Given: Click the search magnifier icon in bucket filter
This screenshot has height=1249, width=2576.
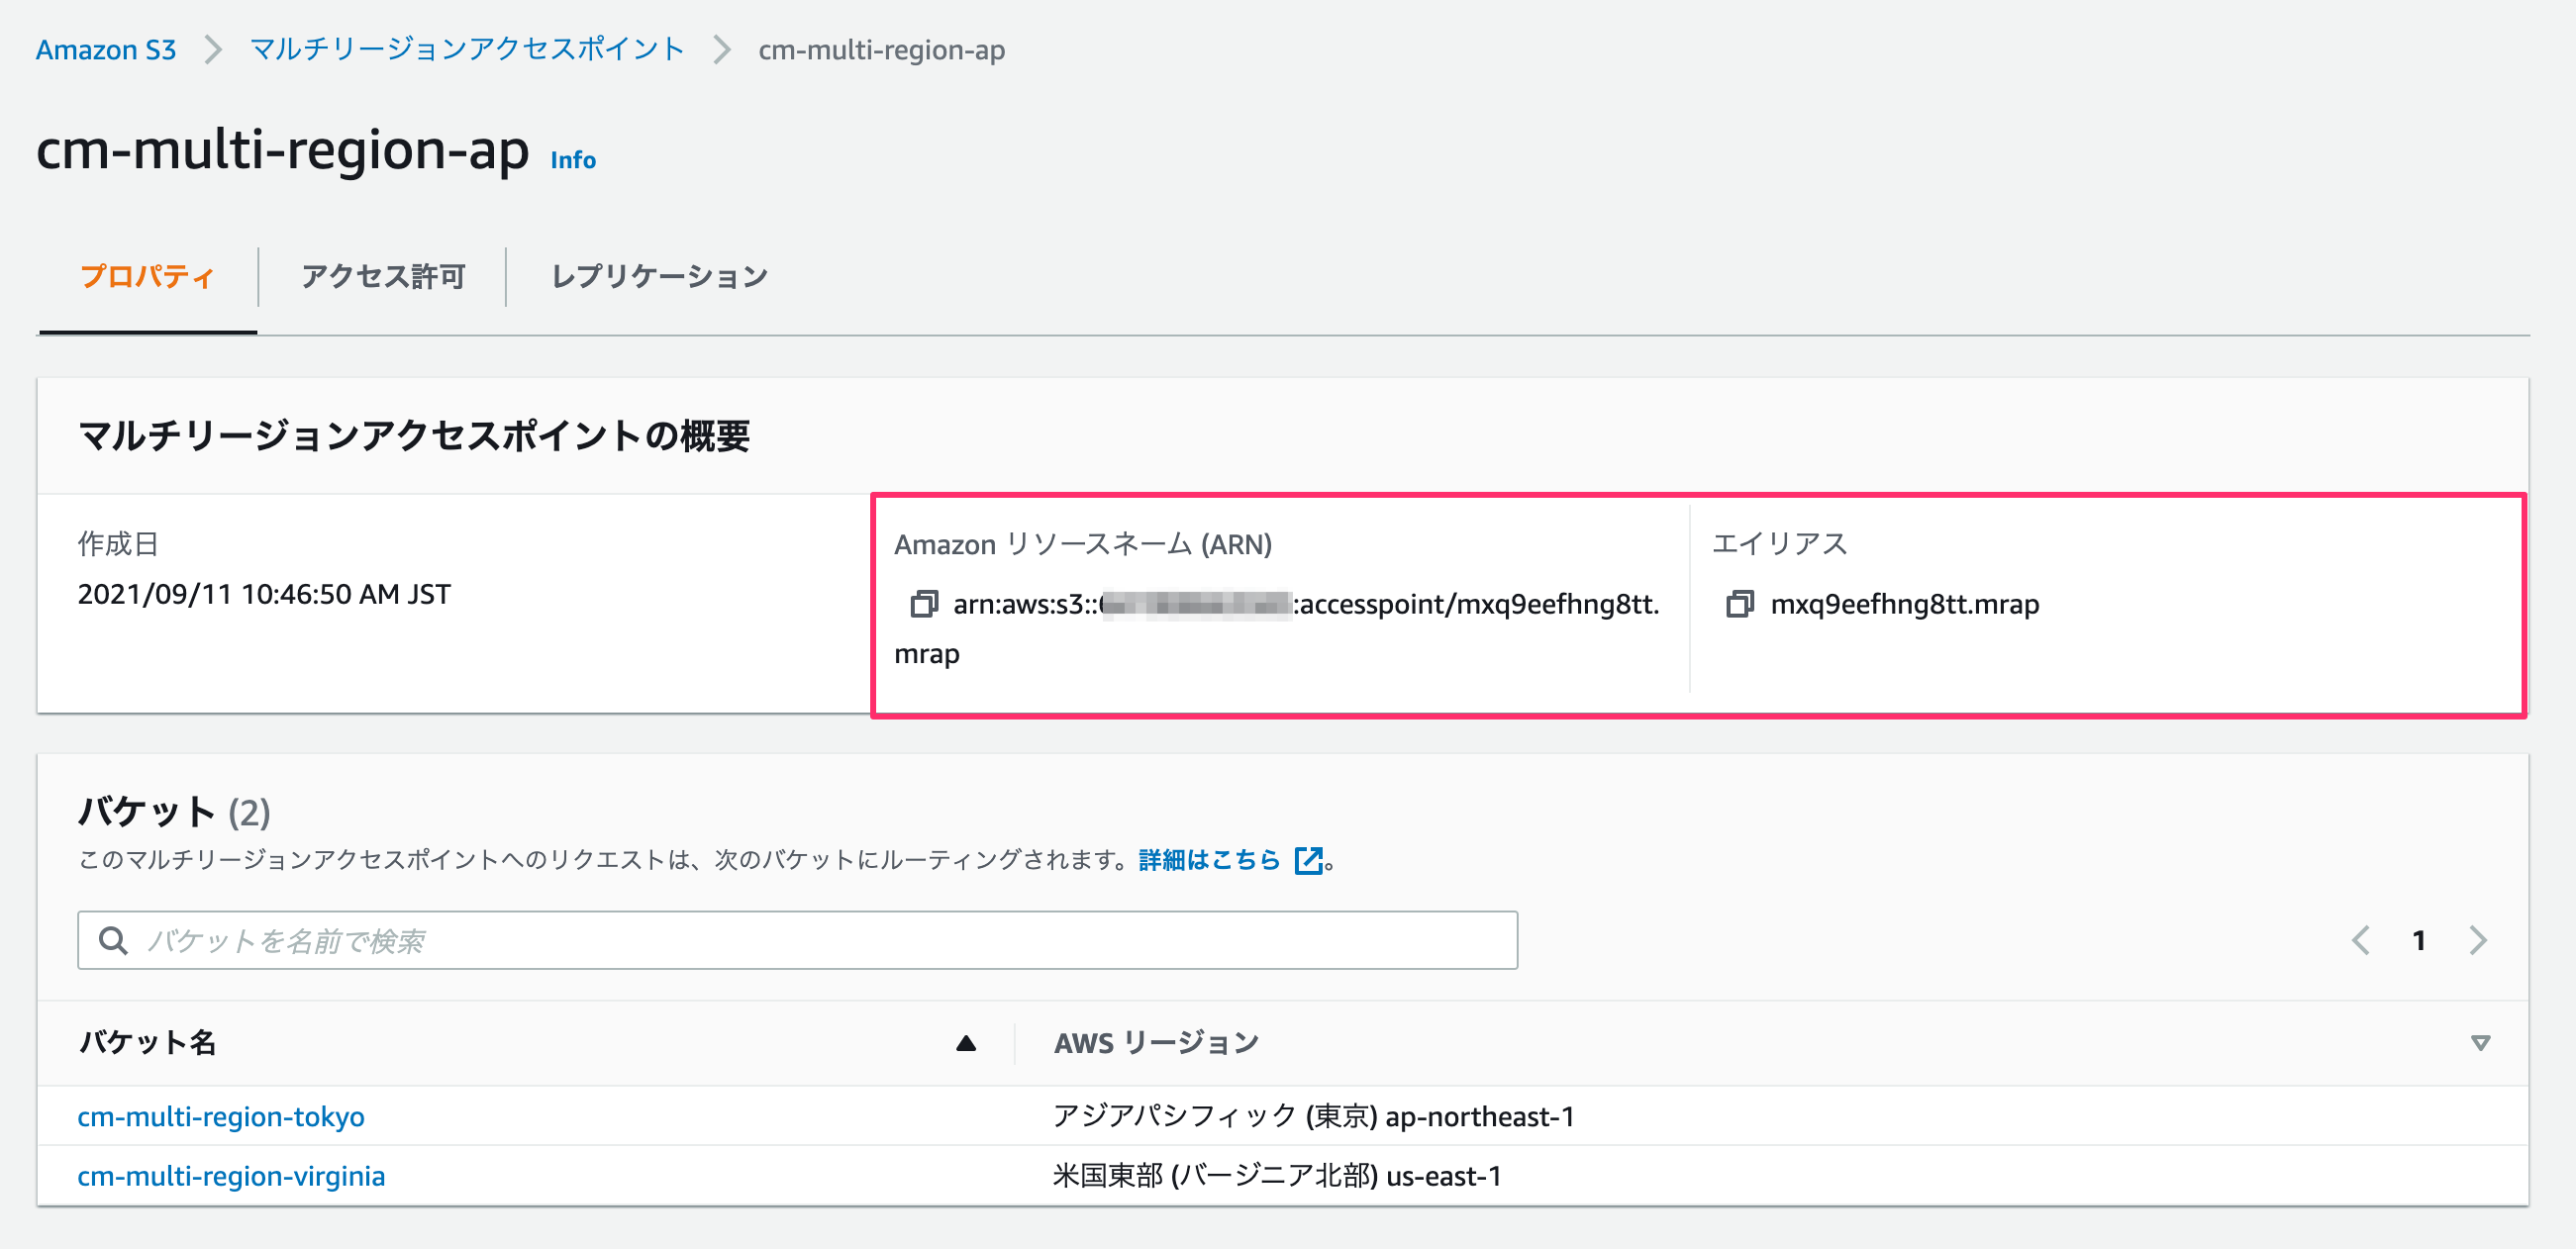Looking at the screenshot, I should coord(113,940).
